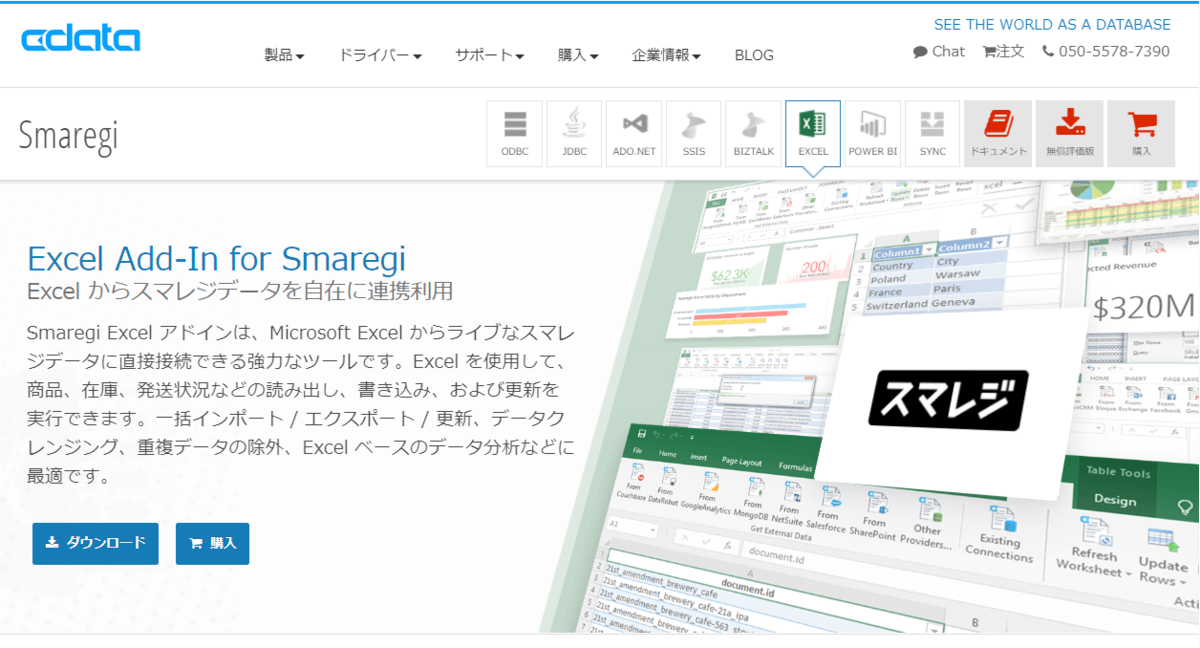Click the Excel からスマレジデータを自在に連携利用 subtitle
Viewport: 1200px width, 648px height.
pyautogui.click(x=240, y=291)
